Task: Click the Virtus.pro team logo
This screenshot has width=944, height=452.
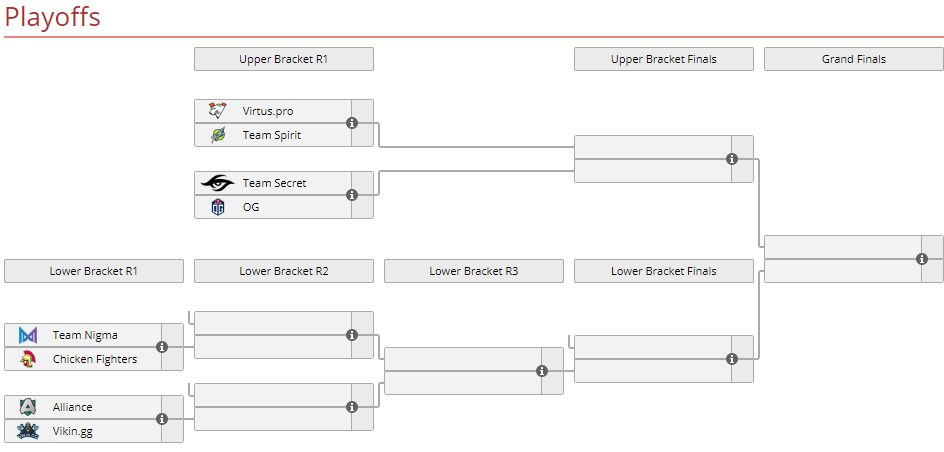Action: (x=218, y=111)
